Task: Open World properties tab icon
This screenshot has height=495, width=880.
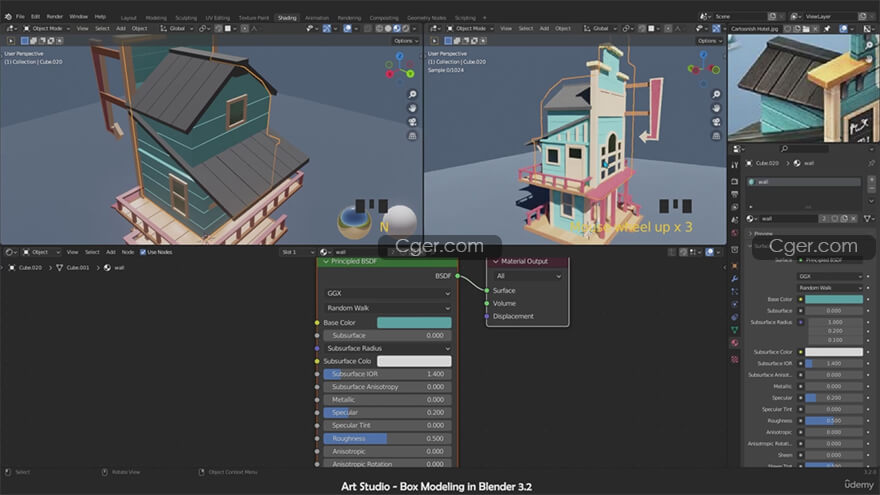Action: click(x=735, y=233)
